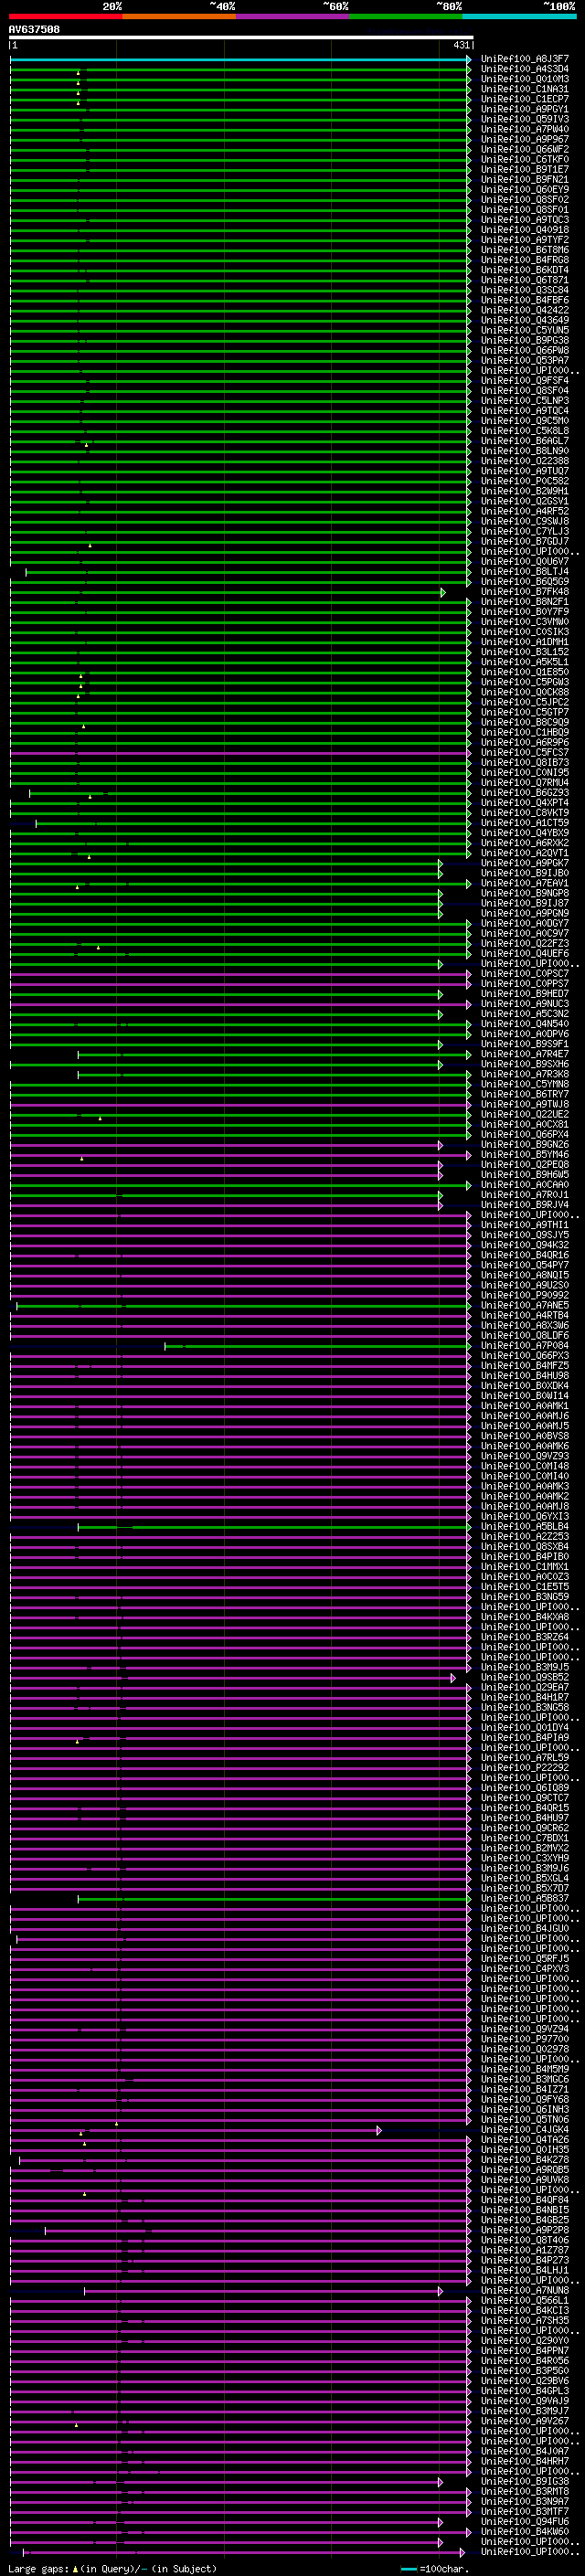Click the purple alignment bar for UniRef100_C5FCS7

240,752
